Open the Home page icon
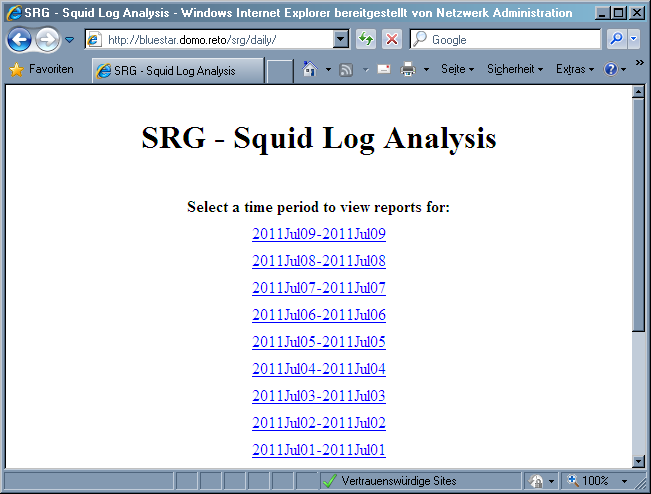This screenshot has width=651, height=494. [x=310, y=70]
